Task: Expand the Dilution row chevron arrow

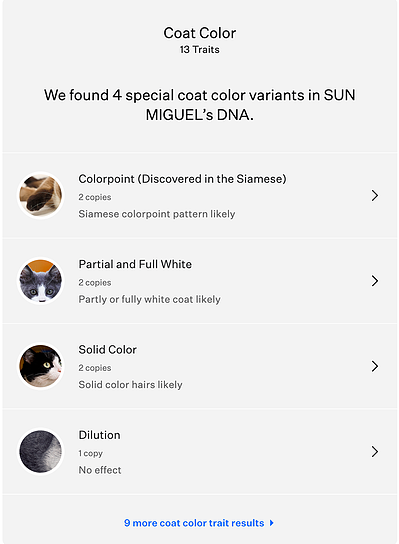Action: [375, 451]
